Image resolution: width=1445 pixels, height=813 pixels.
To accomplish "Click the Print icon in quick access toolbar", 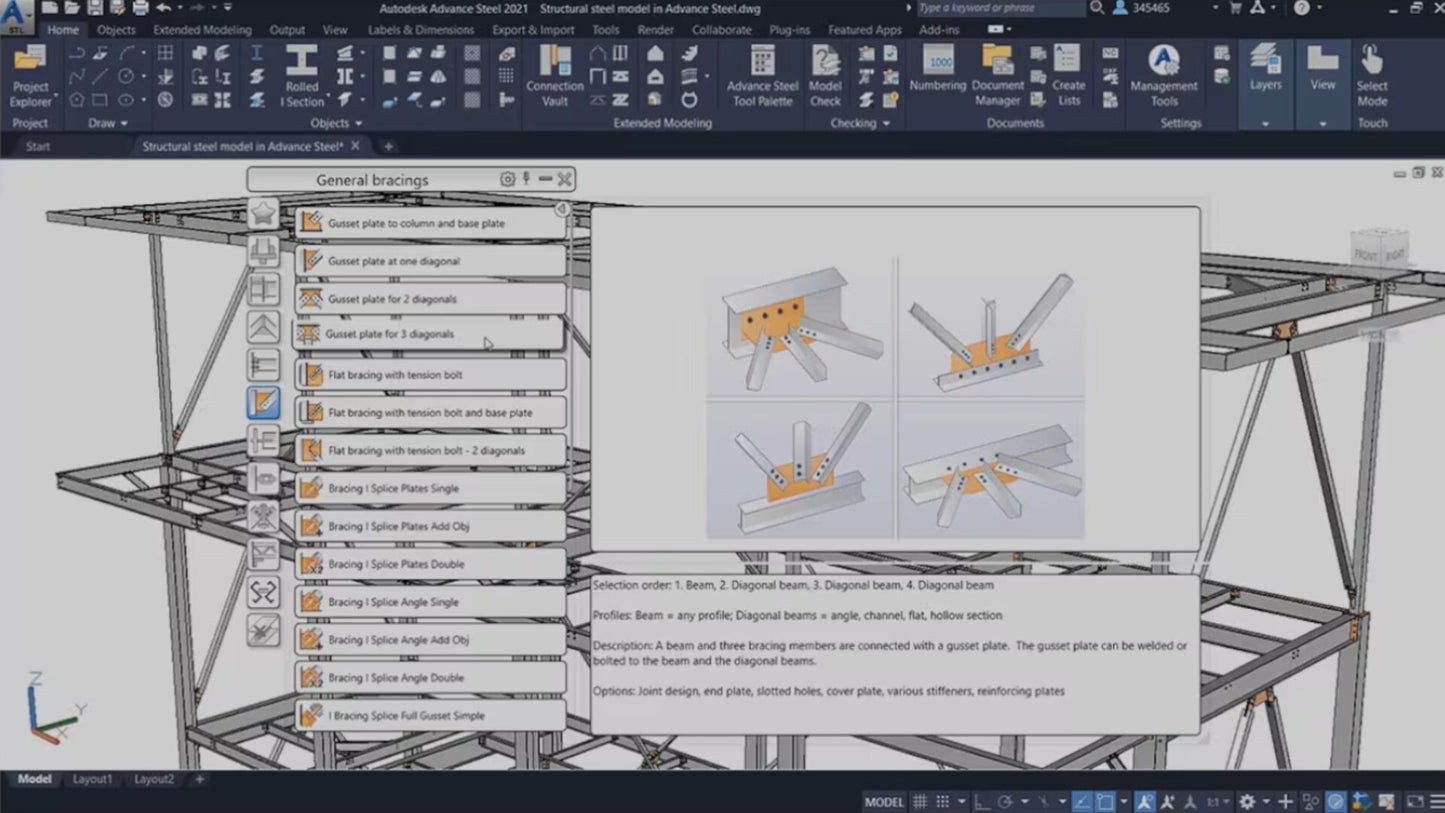I will [140, 8].
